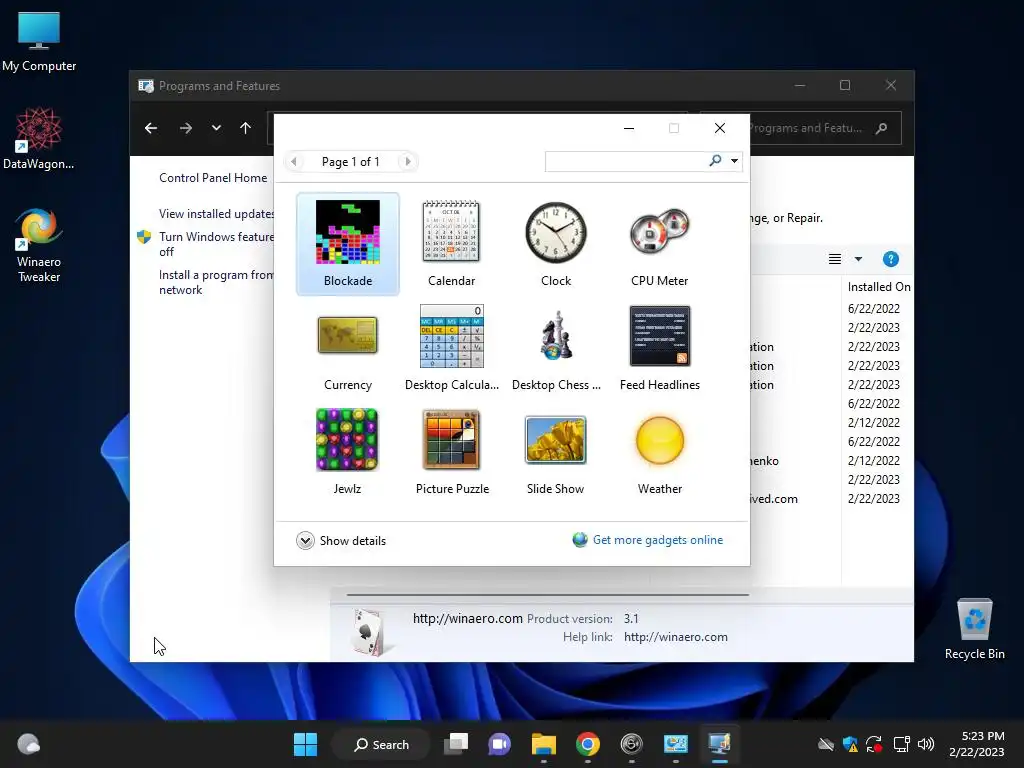Open the Windows Start button

click(x=305, y=744)
